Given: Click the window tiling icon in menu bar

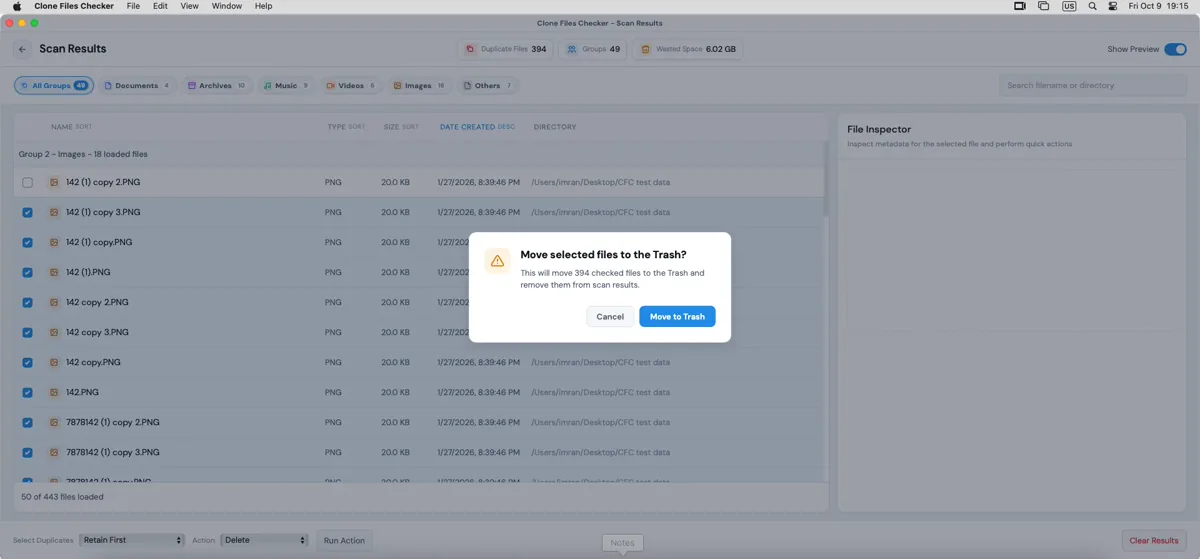Looking at the screenshot, I should [x=1043, y=6].
